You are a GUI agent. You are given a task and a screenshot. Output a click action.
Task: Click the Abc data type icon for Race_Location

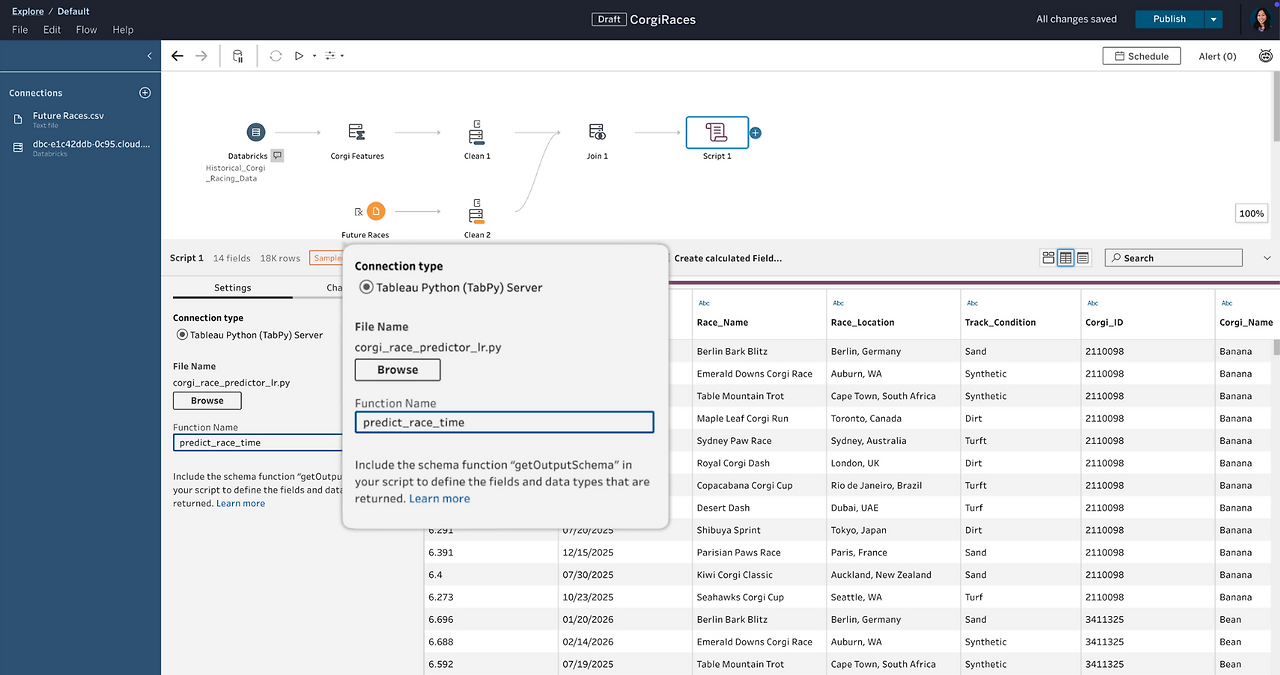tap(838, 302)
